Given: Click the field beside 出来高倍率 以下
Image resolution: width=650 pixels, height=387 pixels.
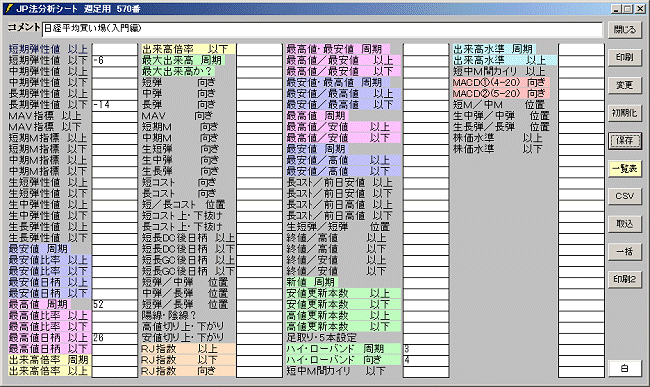Looking at the screenshot, I should click(260, 49).
